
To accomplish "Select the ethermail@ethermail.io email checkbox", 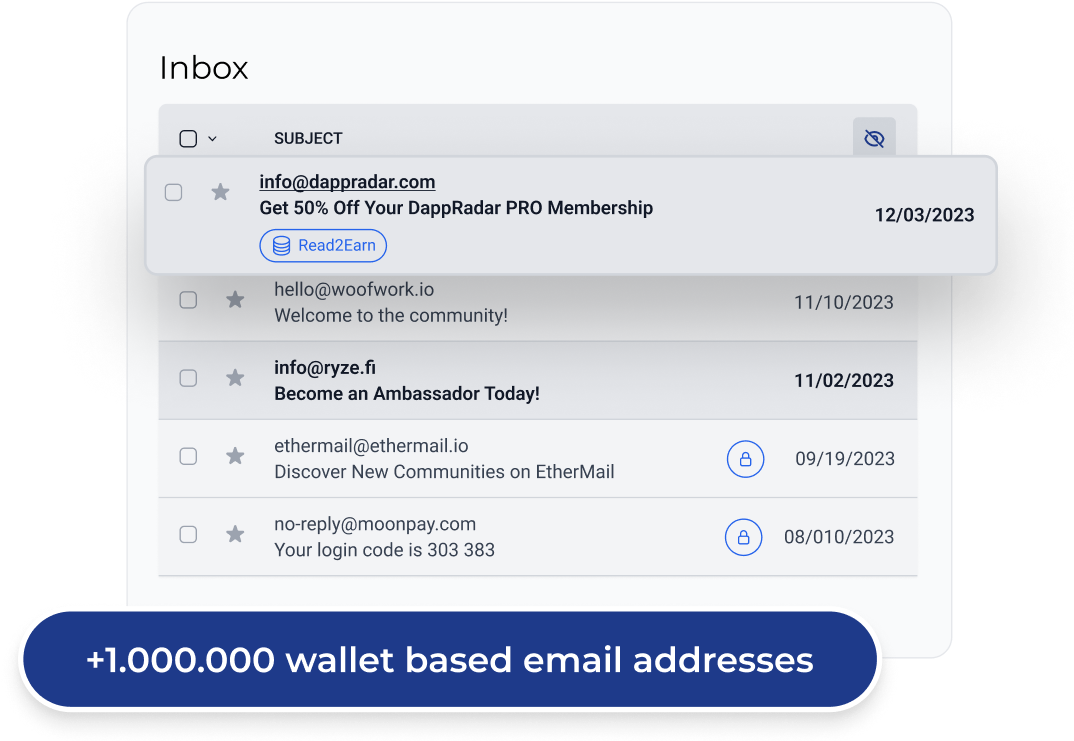I will click(188, 456).
